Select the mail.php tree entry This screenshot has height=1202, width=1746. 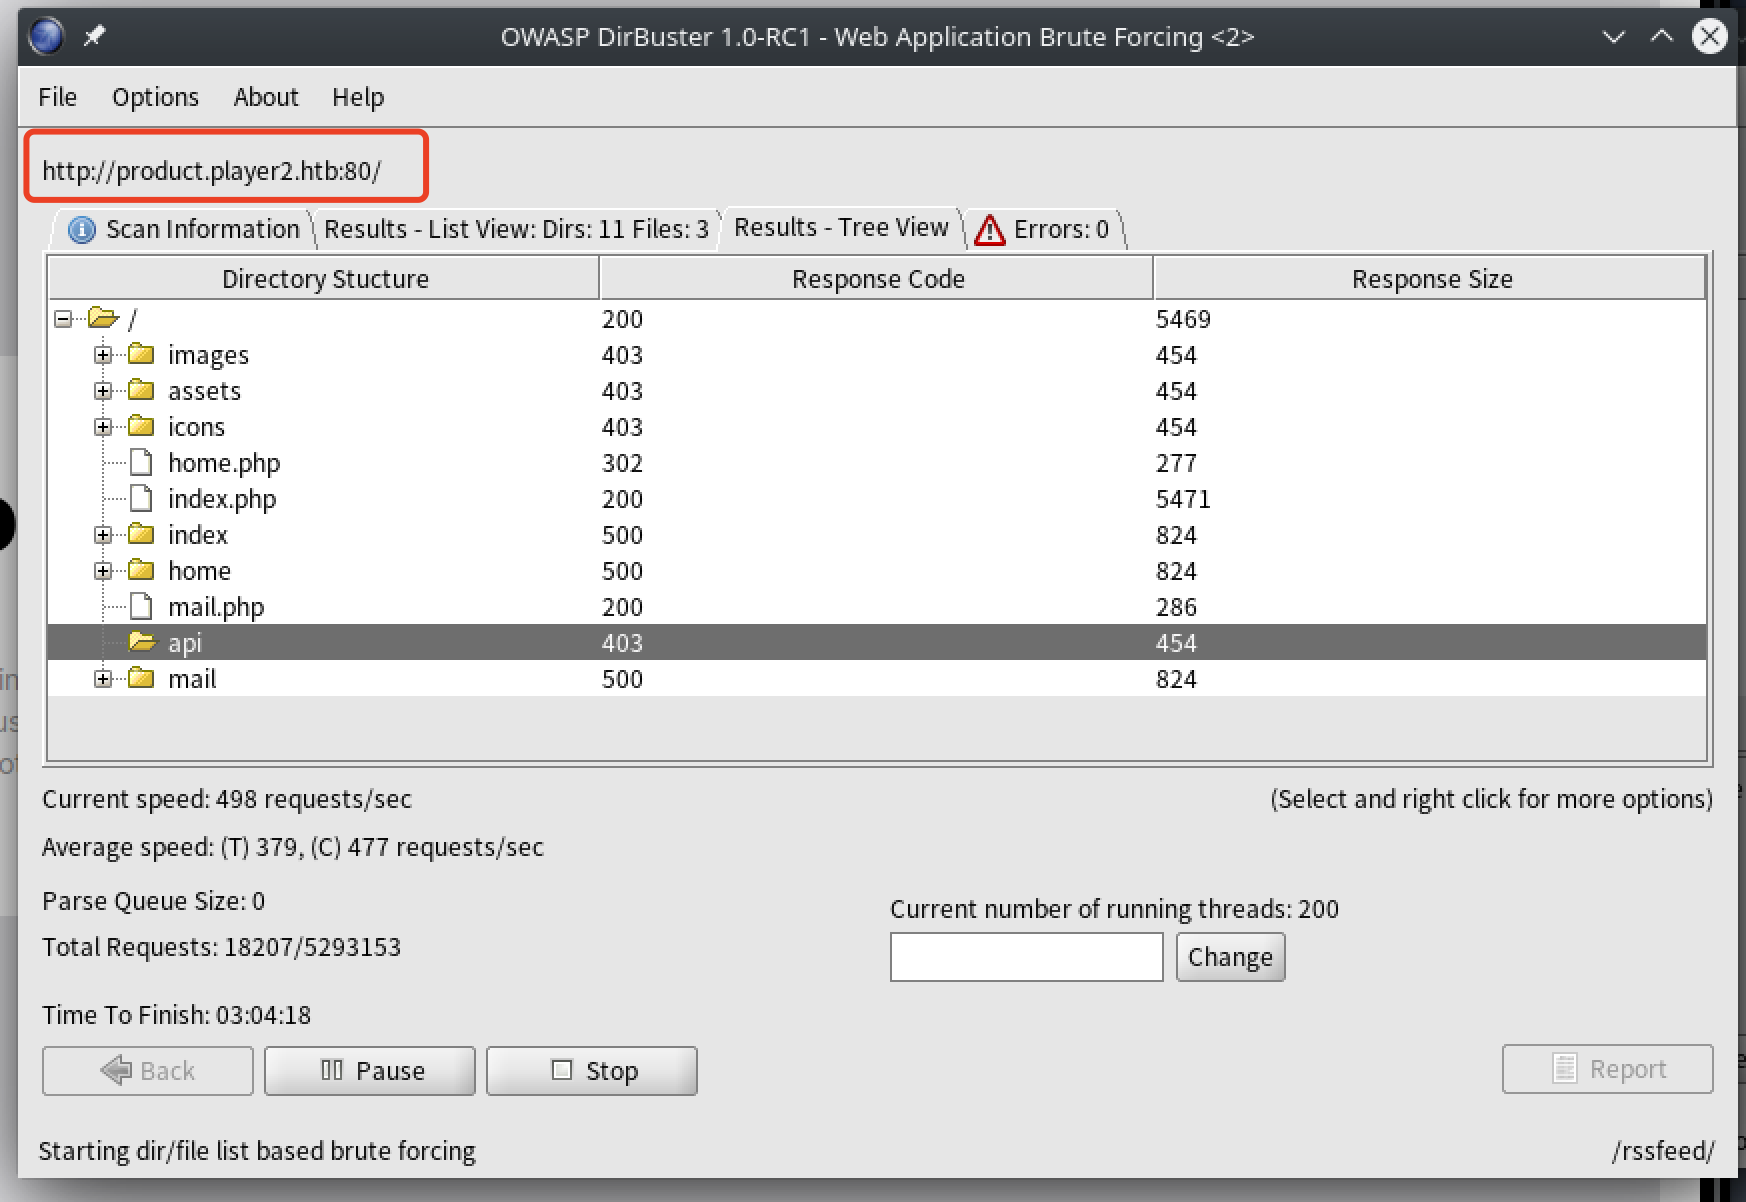[216, 607]
